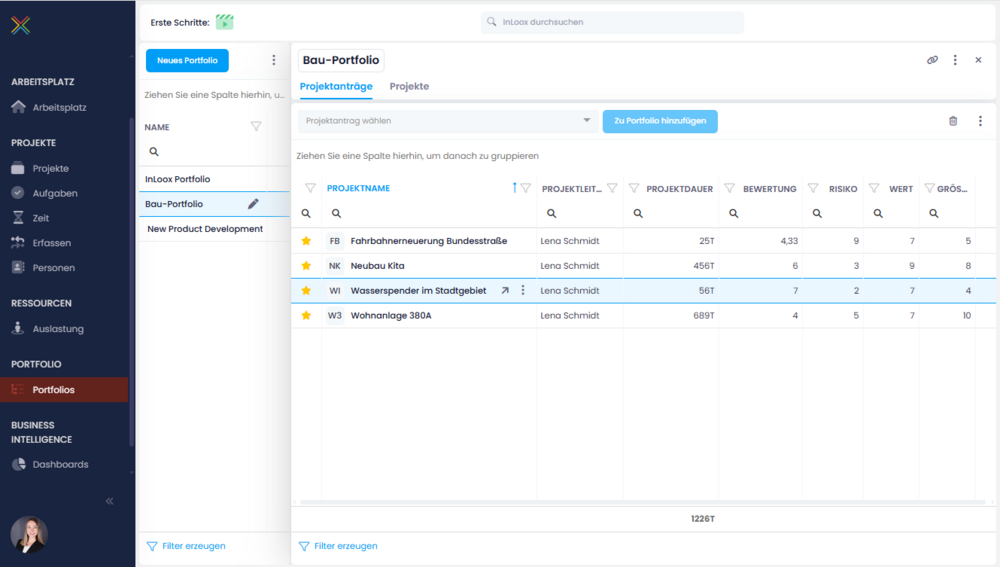The image size is (1000, 567).
Task: Click the filter icon in Name column
Action: [x=256, y=127]
